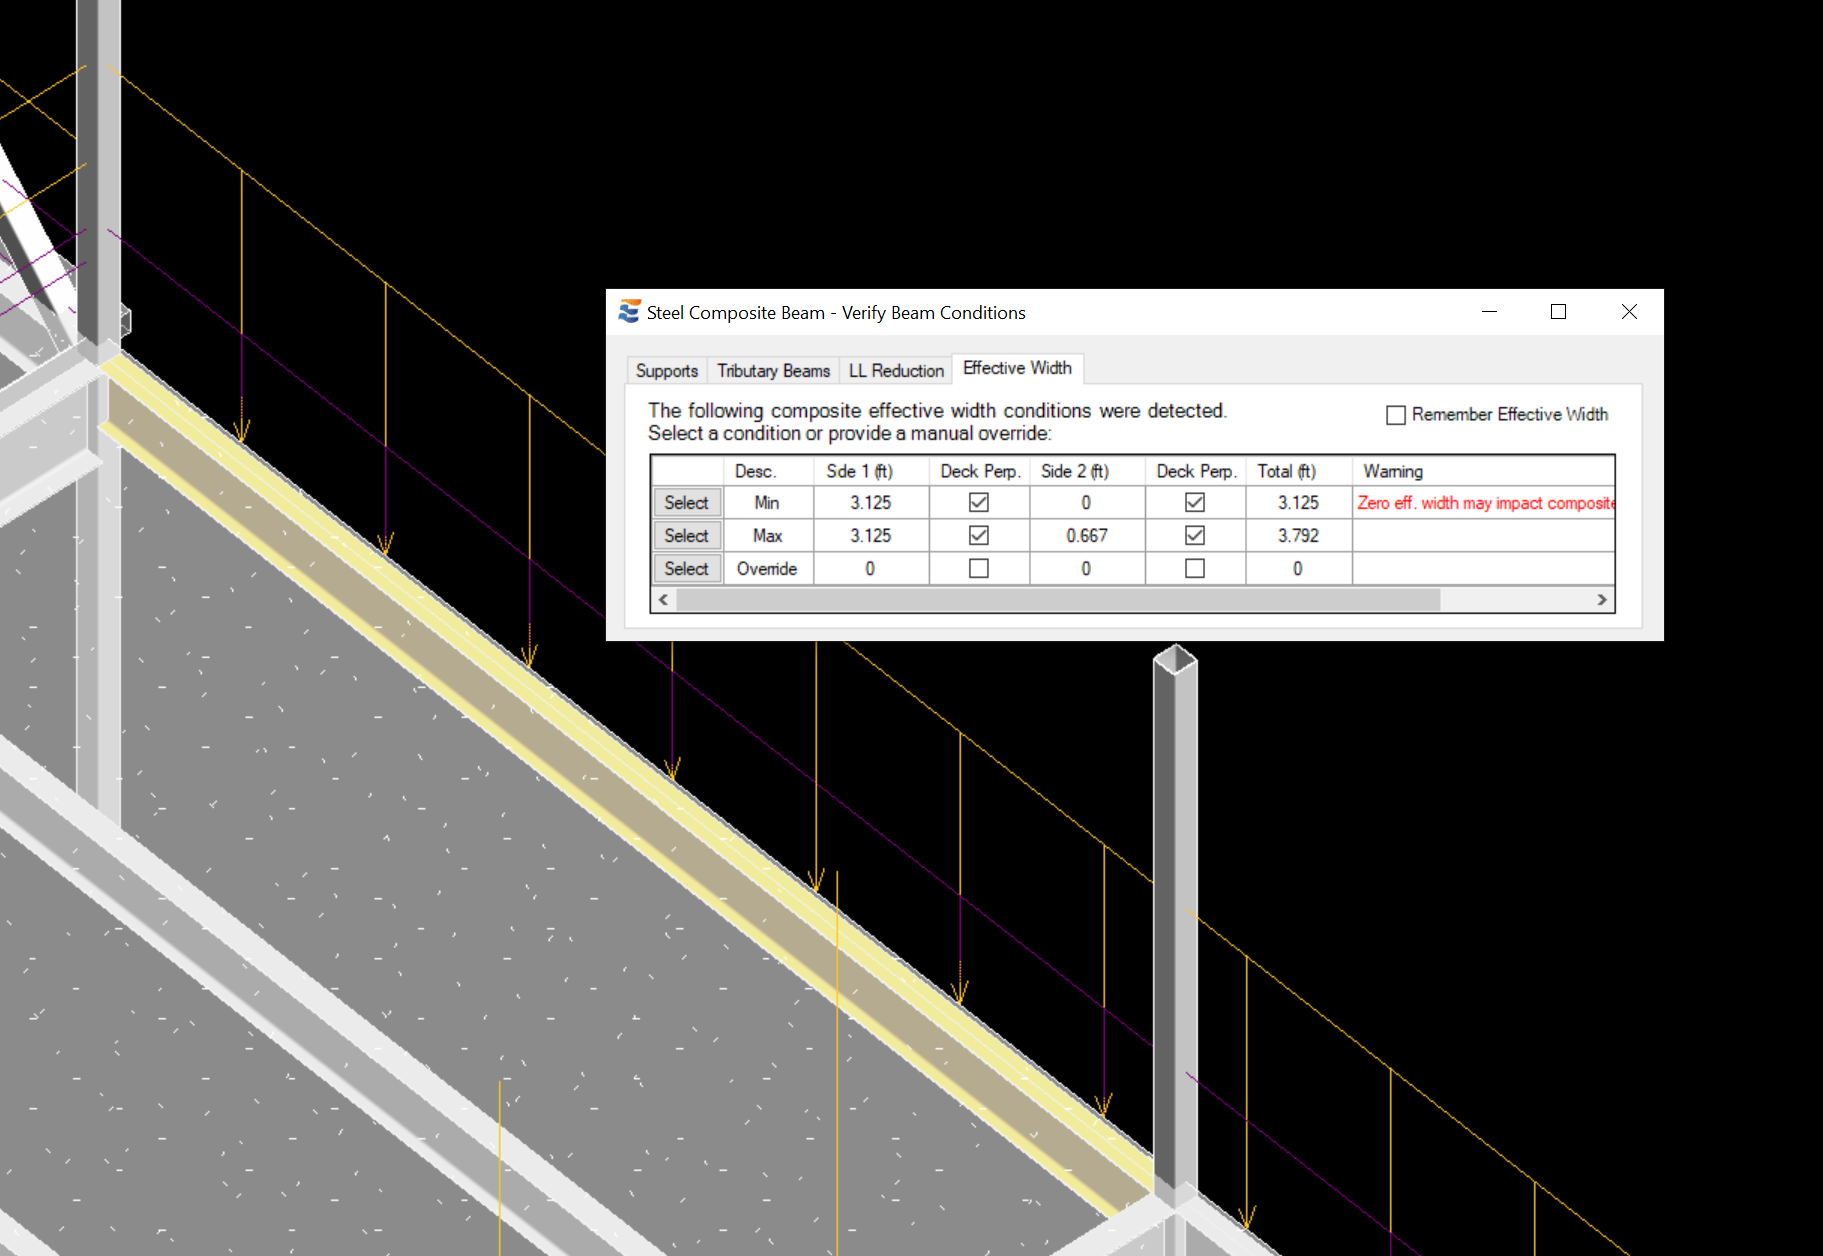Click the right arrow of the horizontal scrollbar
Image resolution: width=1823 pixels, height=1256 pixels.
1602,599
